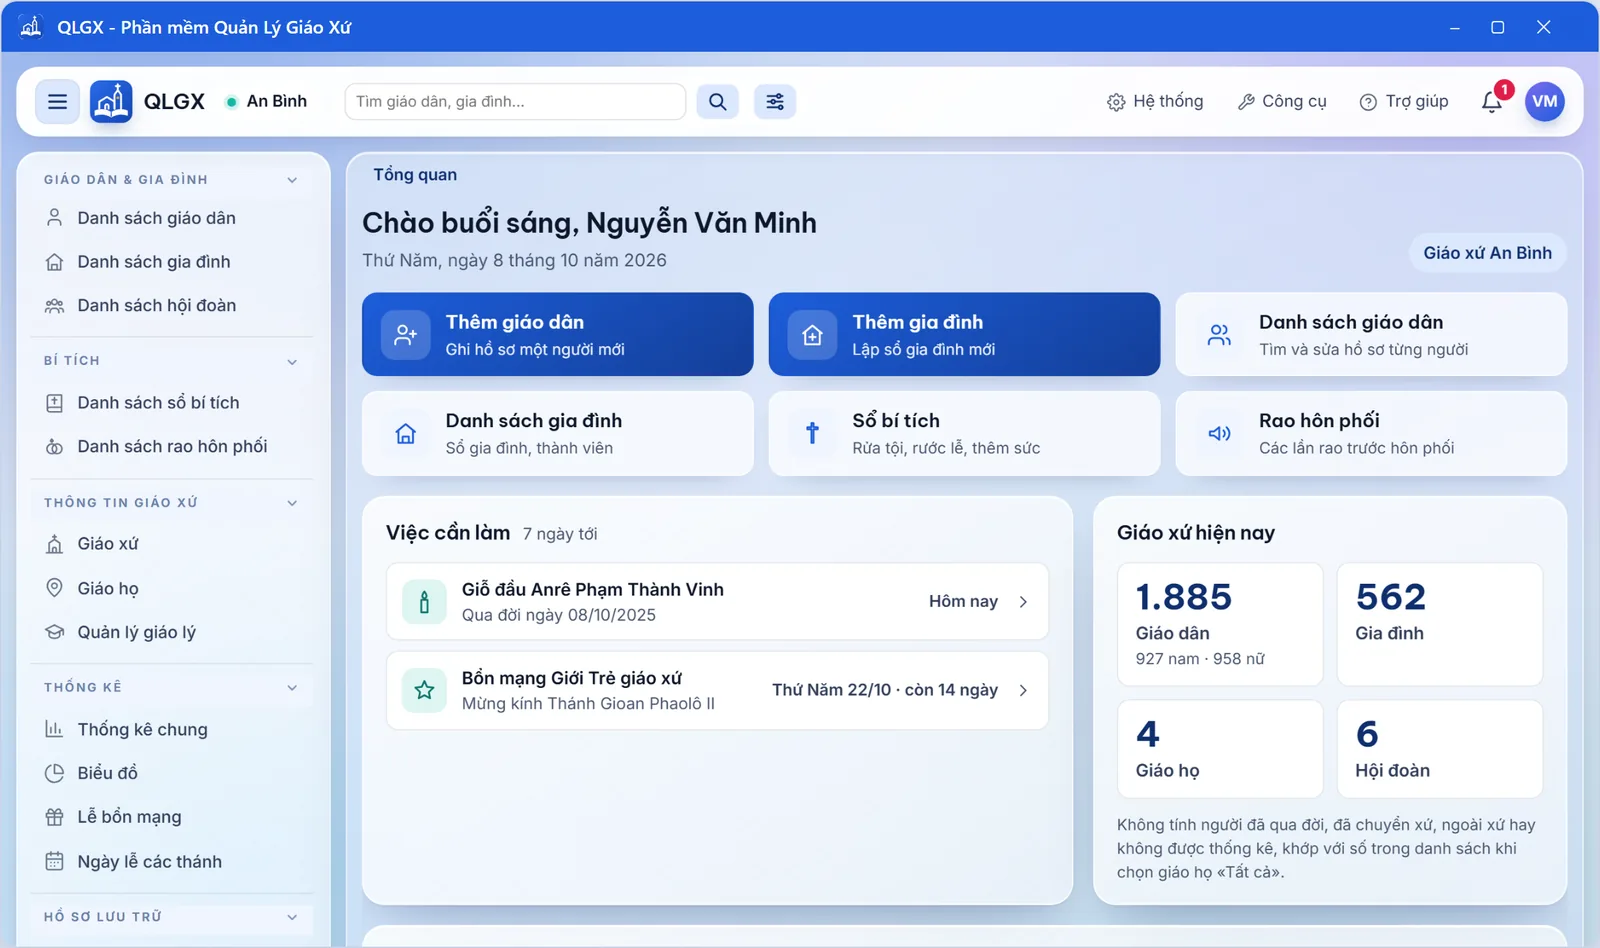The height and width of the screenshot is (948, 1600).
Task: Click calendar icon beside Ngày lễ các thánh
Action: coord(55,861)
